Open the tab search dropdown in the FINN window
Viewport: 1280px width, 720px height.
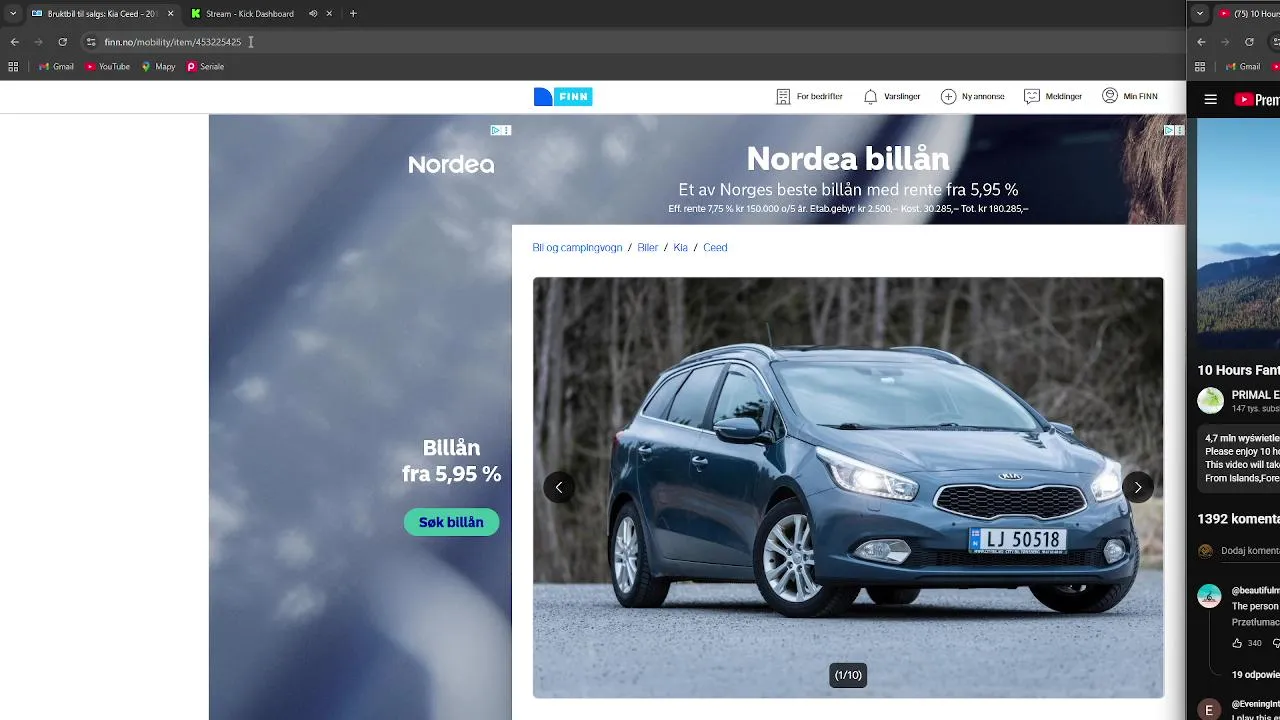(x=13, y=14)
